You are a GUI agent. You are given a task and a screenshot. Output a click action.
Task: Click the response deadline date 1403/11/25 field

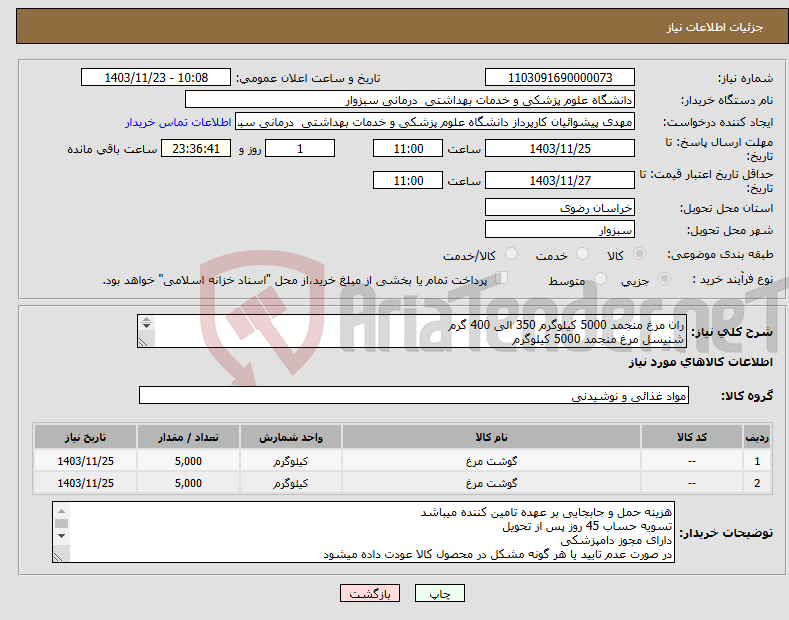(x=560, y=148)
